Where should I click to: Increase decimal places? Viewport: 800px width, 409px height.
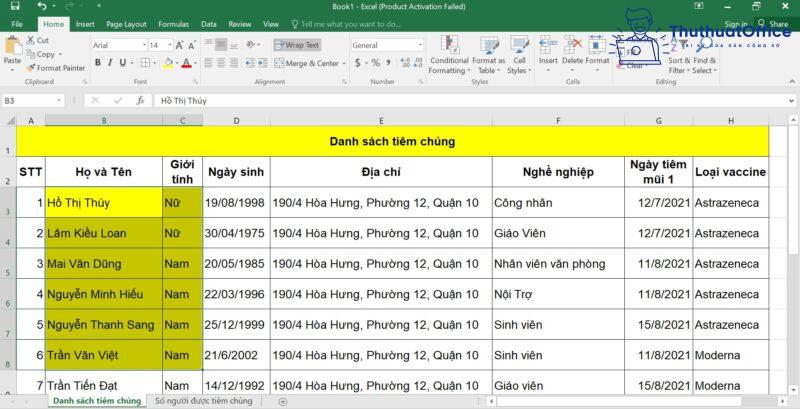[406, 63]
